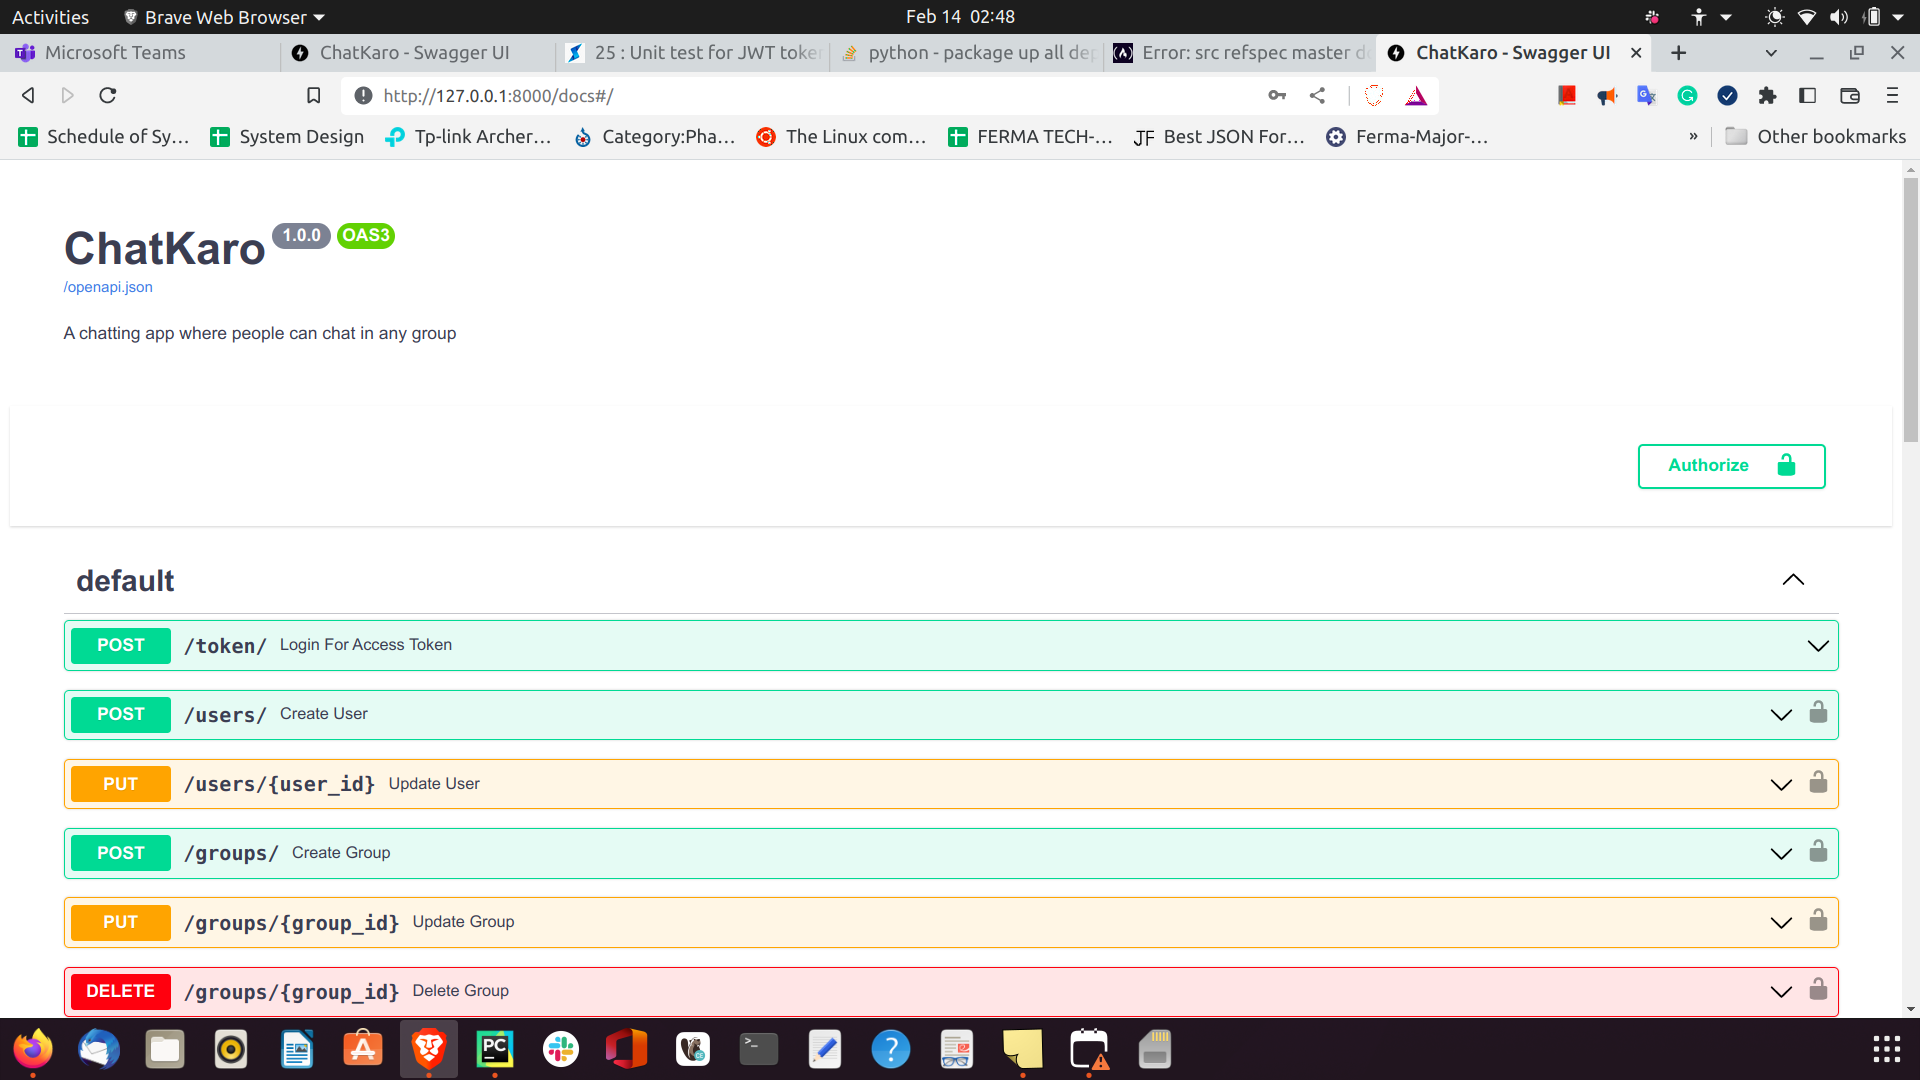Open the Brave Rewards triangle icon

pyautogui.click(x=1416, y=96)
